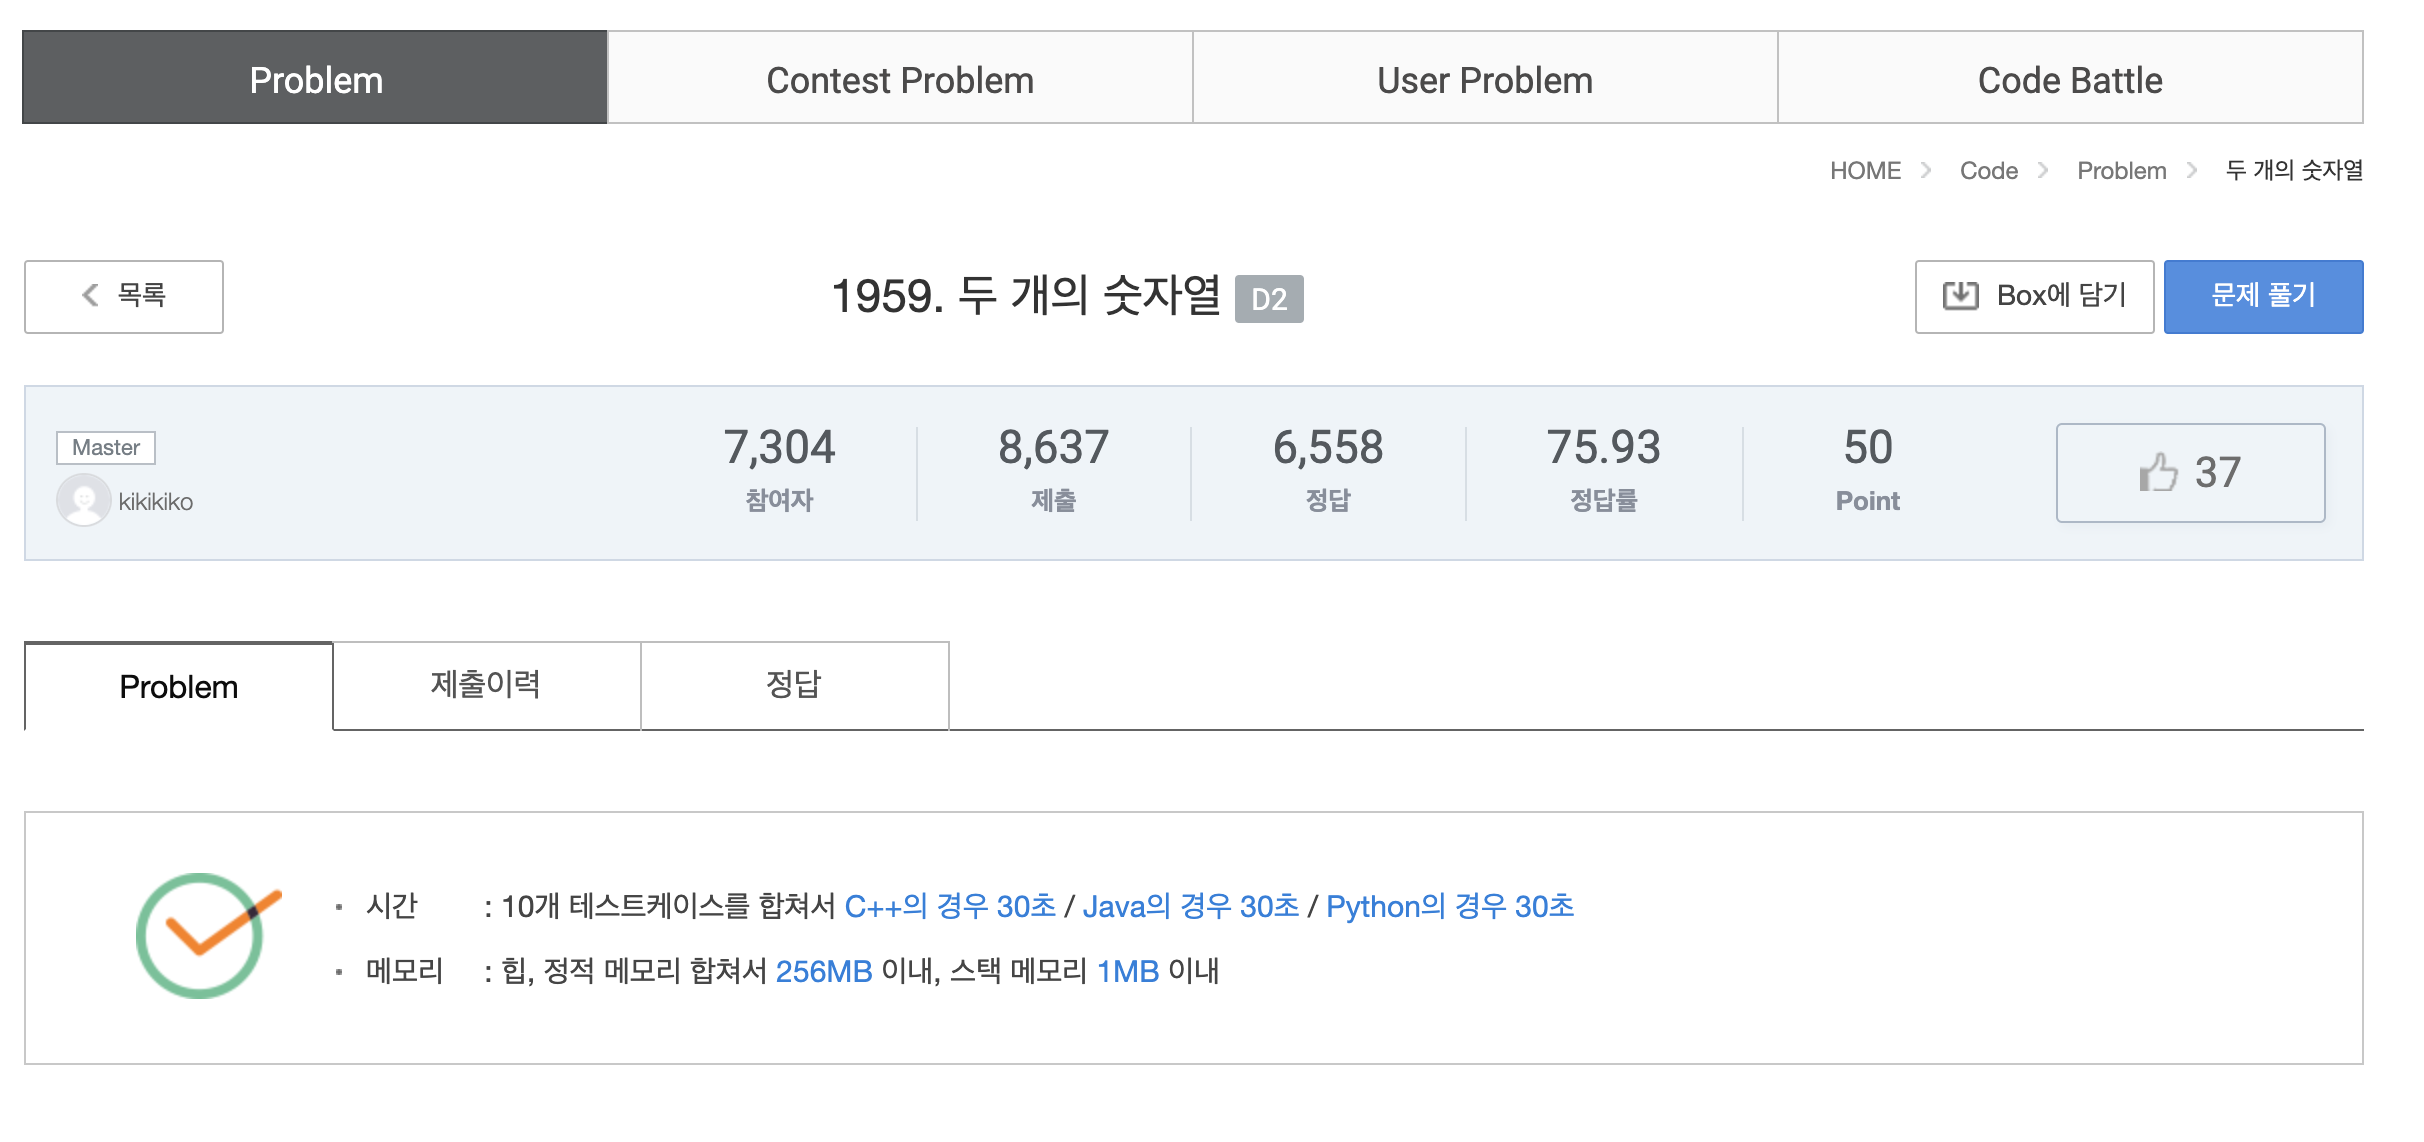
Task: Open the Code Battle tab
Action: [x=2068, y=78]
